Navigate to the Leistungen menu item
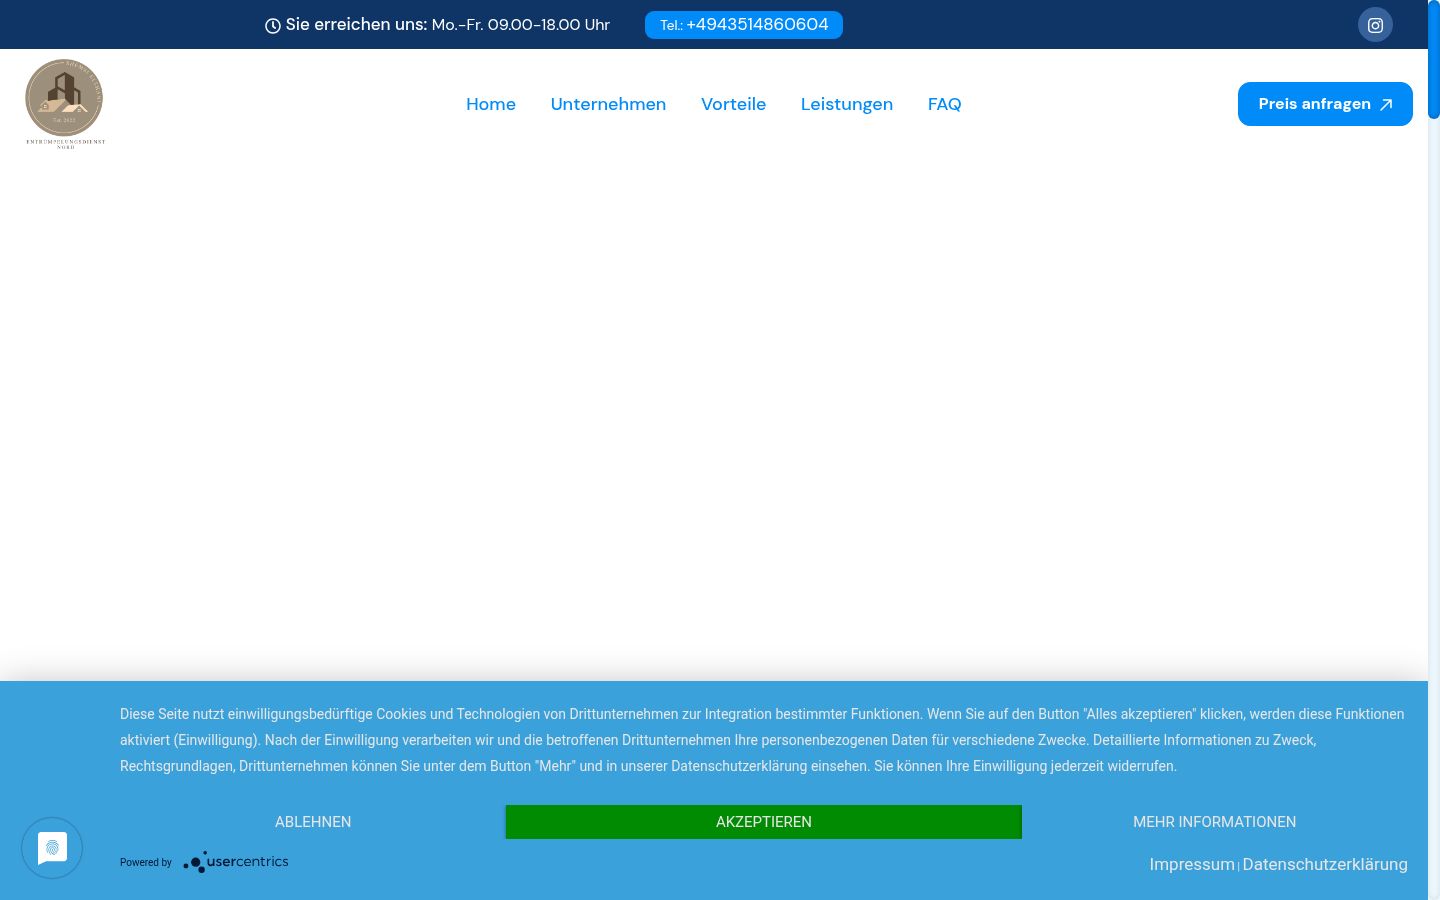Screen dimensions: 1440x900 [x=847, y=104]
